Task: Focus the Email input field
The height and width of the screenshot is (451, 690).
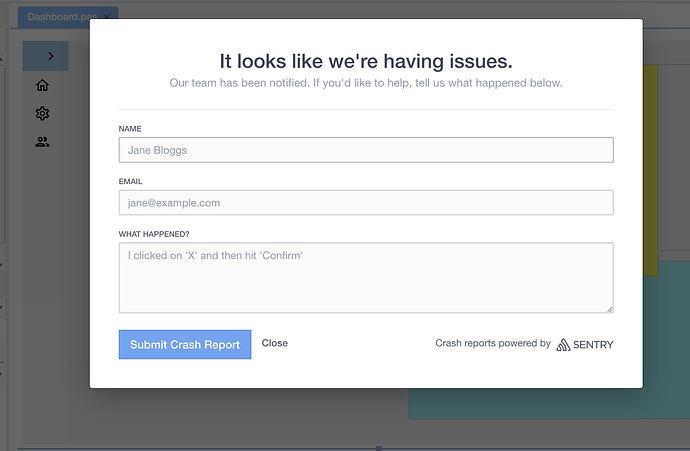Action: point(365,203)
